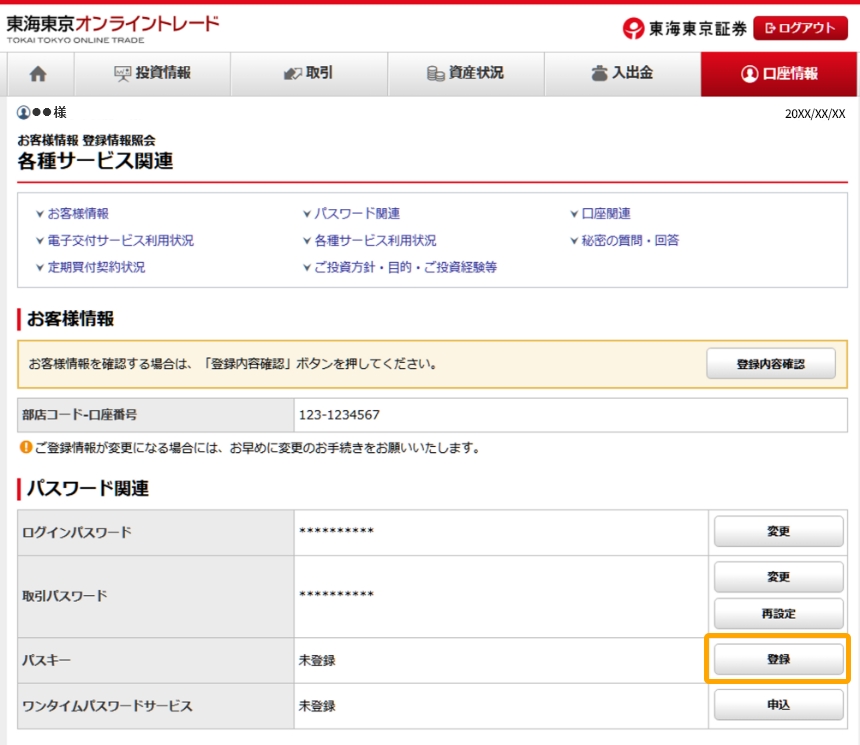The height and width of the screenshot is (745, 860).
Task: Jump to 秘密の質問・回答 section
Action: 630,241
